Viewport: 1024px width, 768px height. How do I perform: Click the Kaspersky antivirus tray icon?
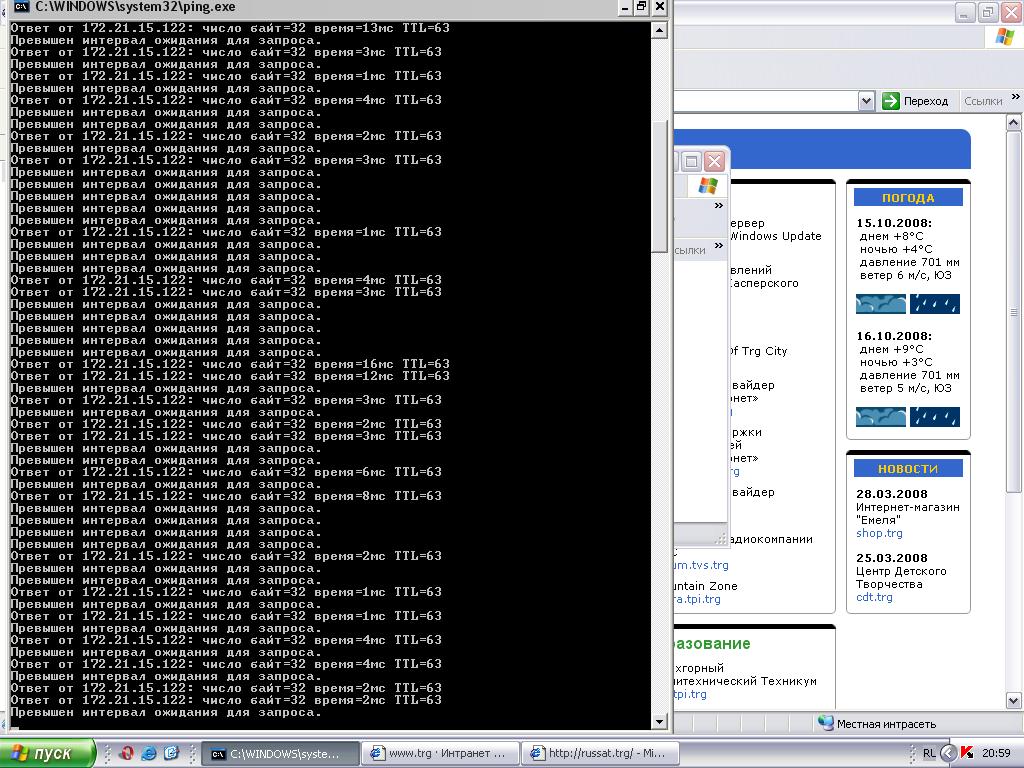click(x=967, y=753)
